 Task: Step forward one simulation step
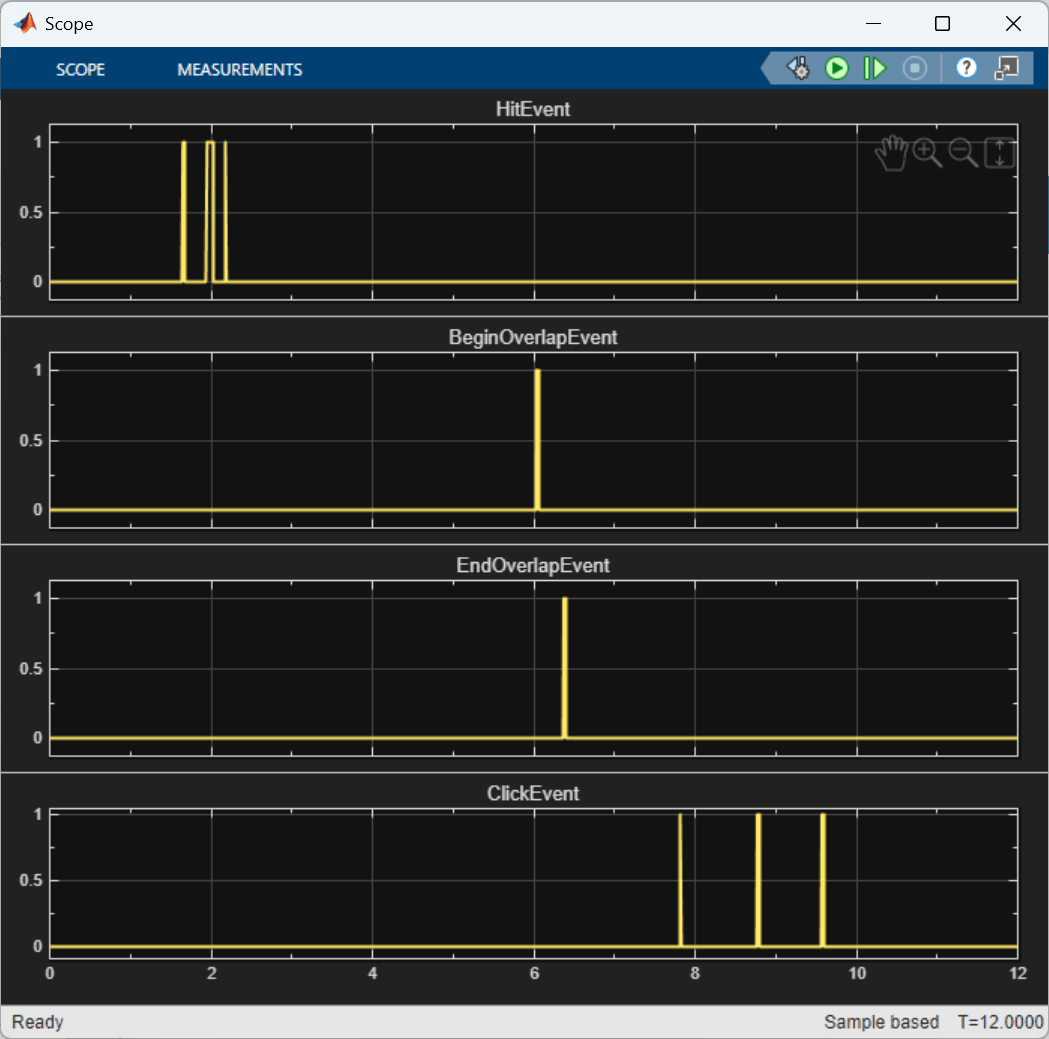coord(874,68)
